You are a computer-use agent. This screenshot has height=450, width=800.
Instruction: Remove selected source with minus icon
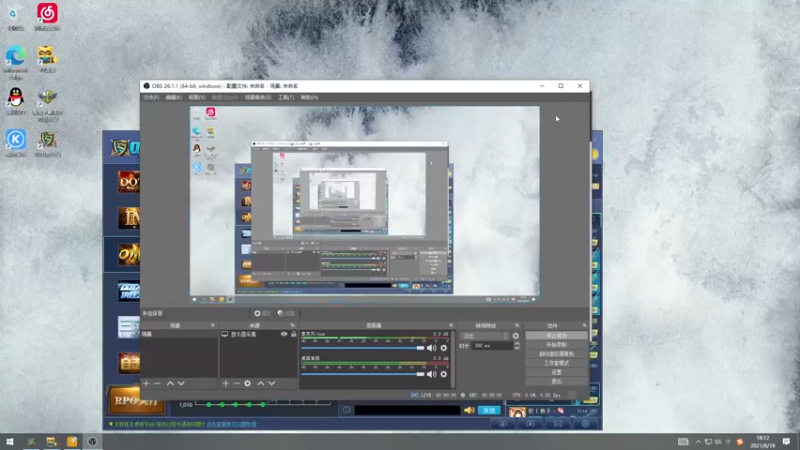tap(236, 383)
